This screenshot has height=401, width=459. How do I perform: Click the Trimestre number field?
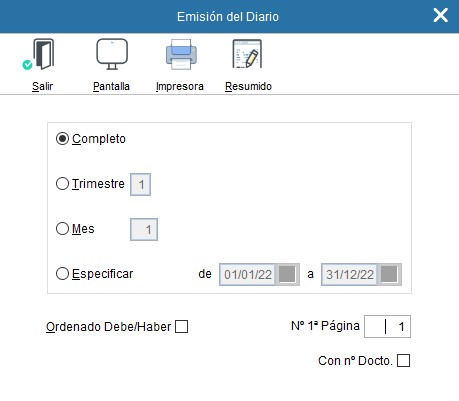click(x=140, y=184)
